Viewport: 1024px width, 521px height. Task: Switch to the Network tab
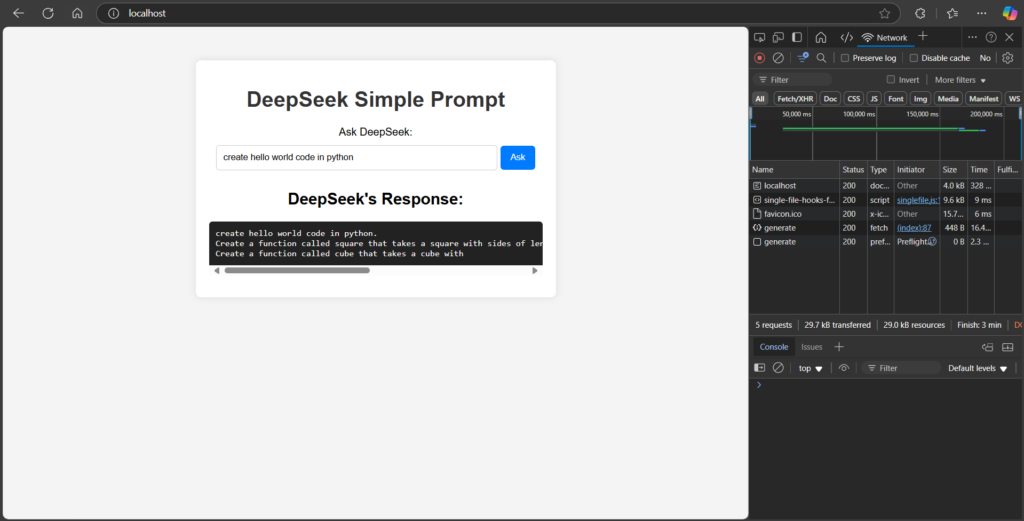click(885, 37)
